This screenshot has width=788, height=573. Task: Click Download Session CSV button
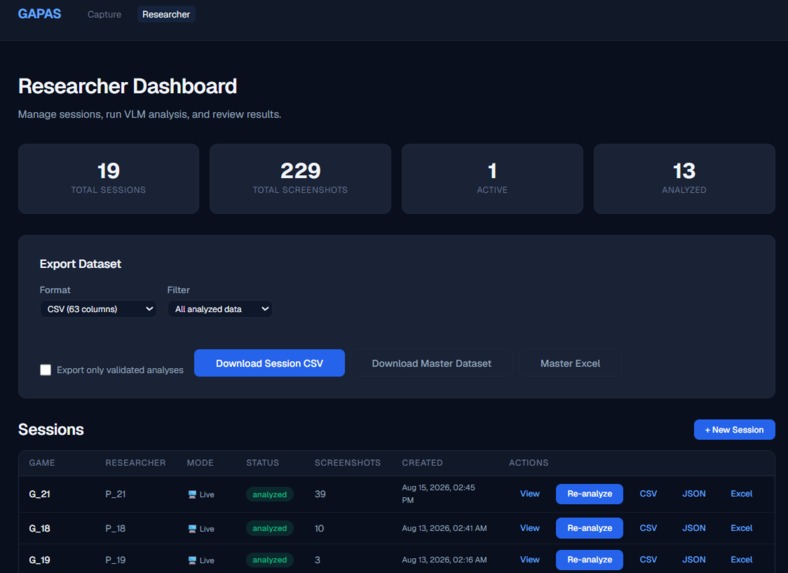269,363
